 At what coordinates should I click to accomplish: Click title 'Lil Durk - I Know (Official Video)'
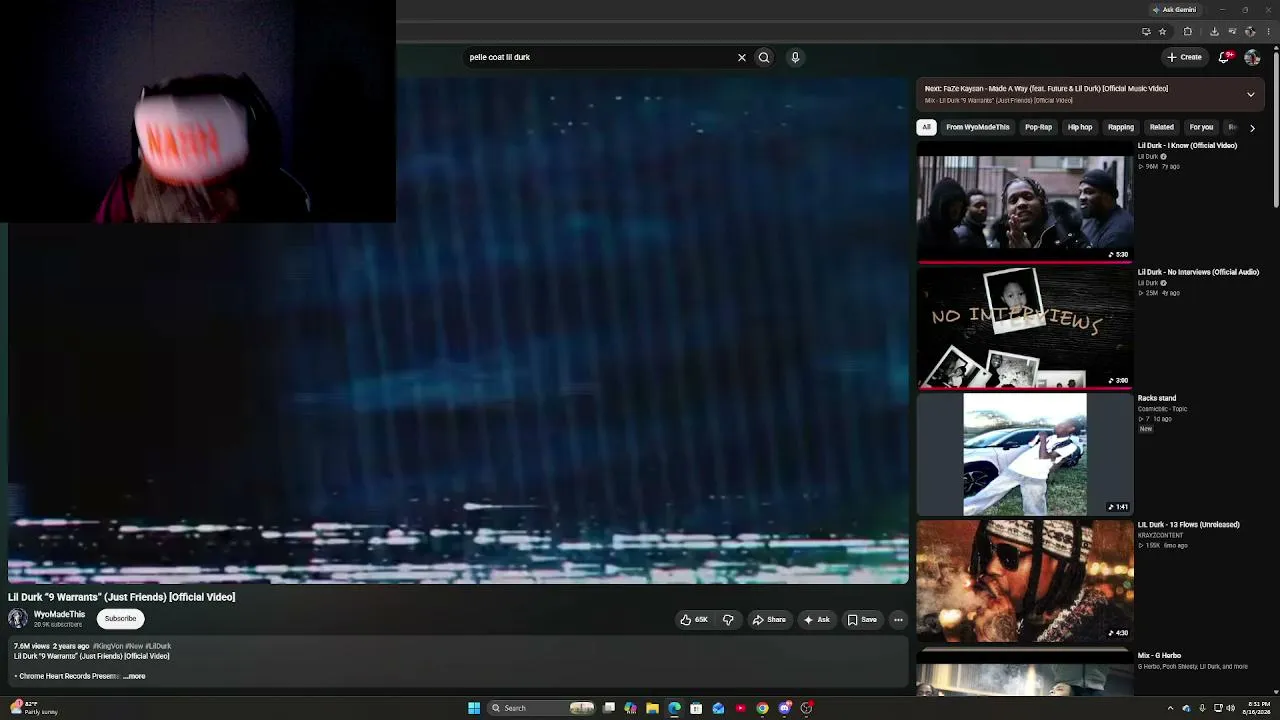(1187, 146)
